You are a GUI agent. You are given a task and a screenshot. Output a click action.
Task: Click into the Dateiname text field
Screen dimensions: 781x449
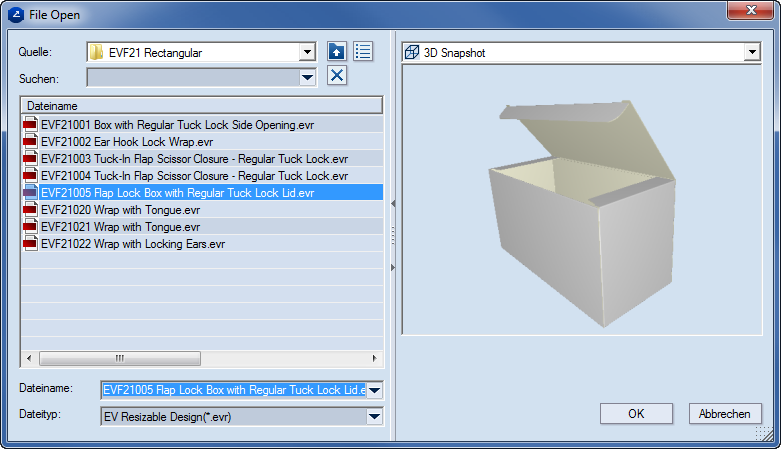234,390
